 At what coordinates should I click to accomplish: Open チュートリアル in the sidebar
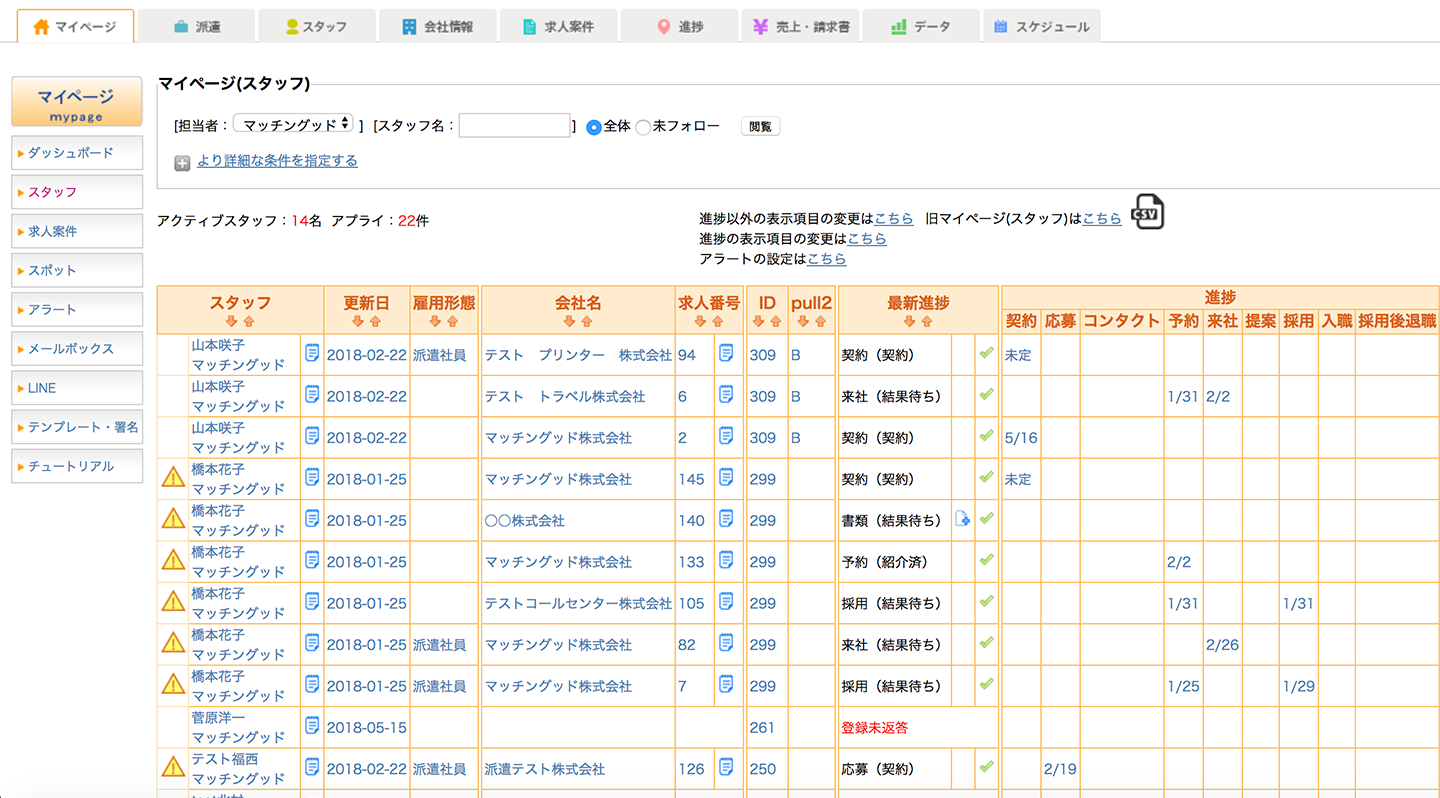[x=77, y=466]
